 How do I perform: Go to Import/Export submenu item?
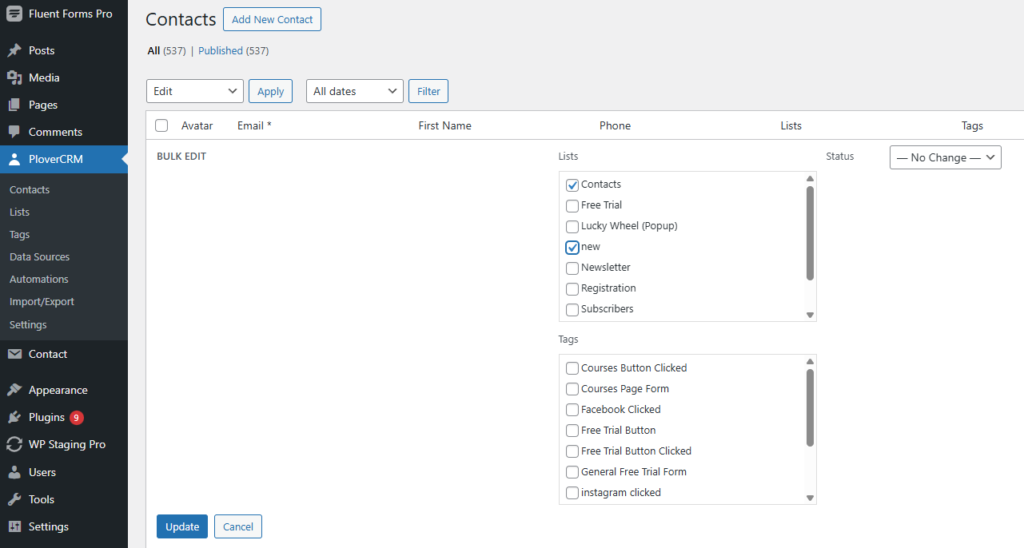point(42,302)
